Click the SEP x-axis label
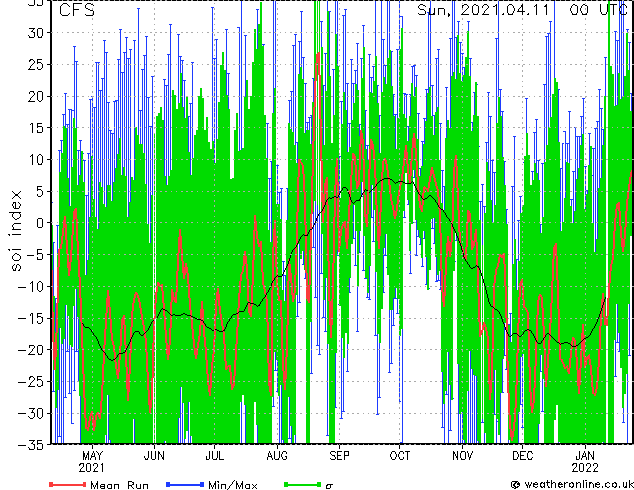Screen dimensions: 634x490 coord(339,456)
